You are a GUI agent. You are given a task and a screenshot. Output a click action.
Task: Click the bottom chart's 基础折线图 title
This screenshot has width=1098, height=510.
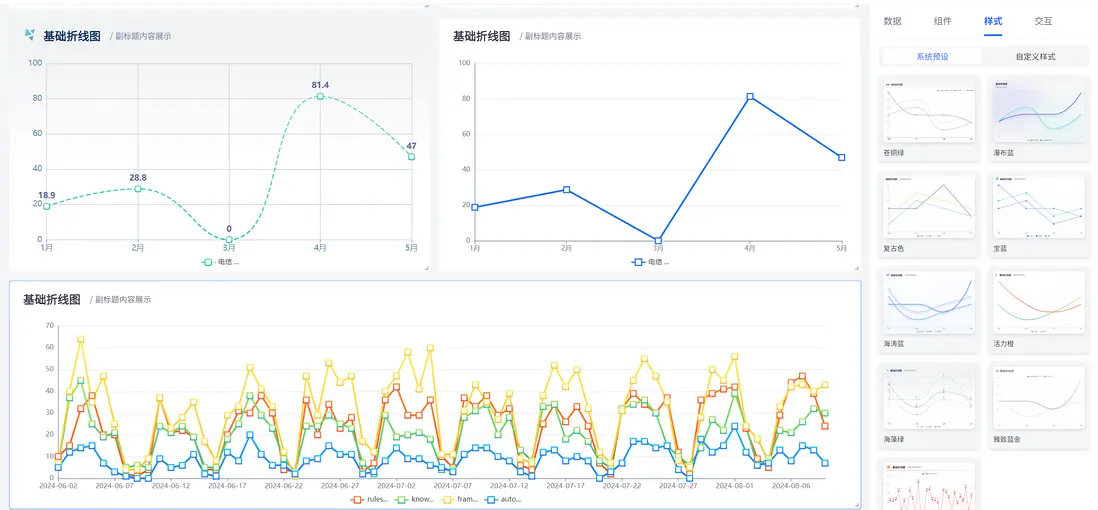coord(52,299)
